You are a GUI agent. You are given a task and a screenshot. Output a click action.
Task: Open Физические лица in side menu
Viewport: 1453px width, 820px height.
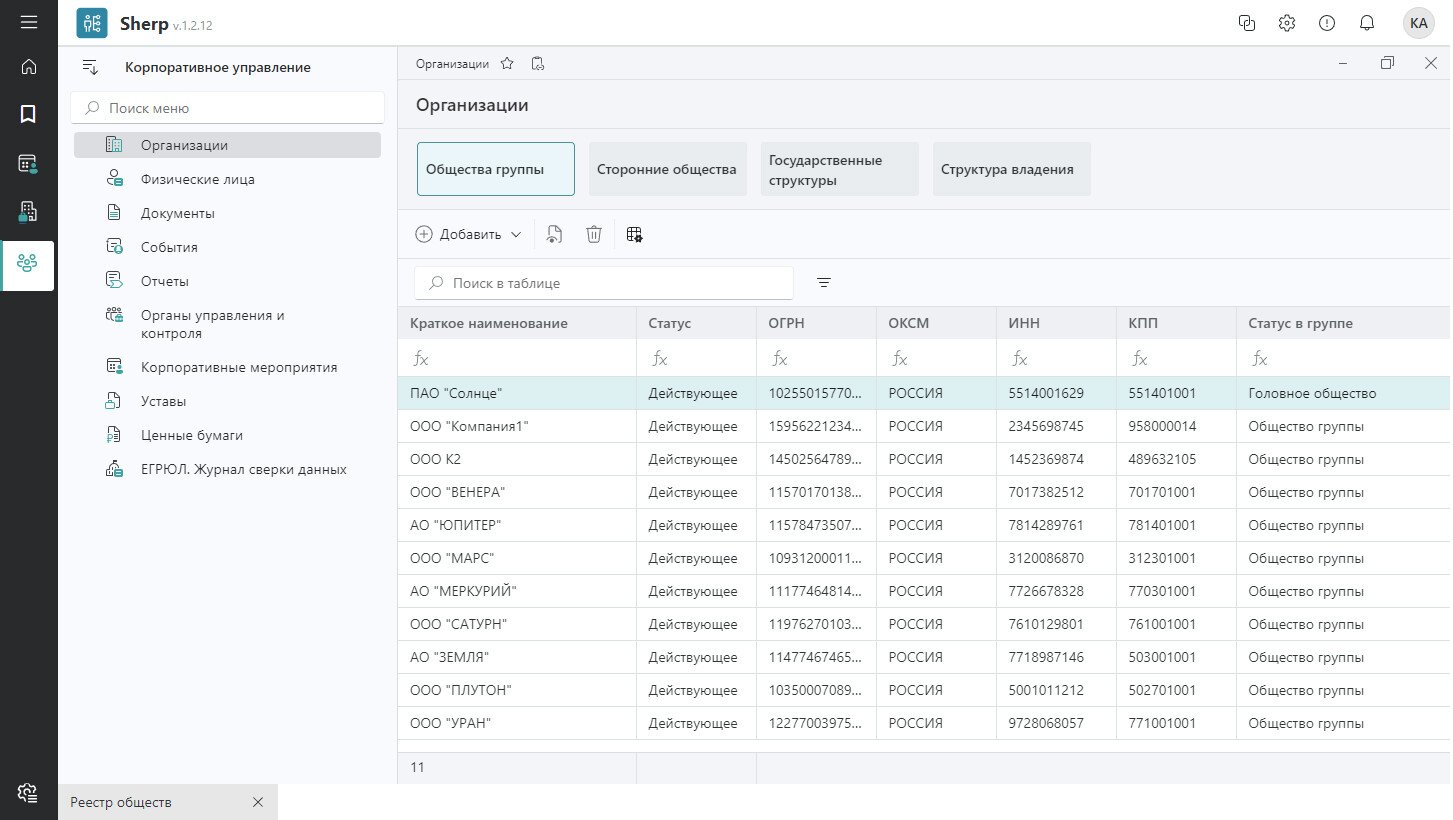pyautogui.click(x=197, y=179)
